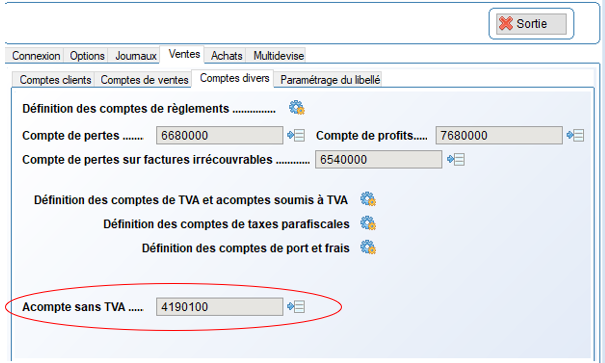Open Comptes de ventes sub-tab
605x363 pixels.
coord(144,79)
